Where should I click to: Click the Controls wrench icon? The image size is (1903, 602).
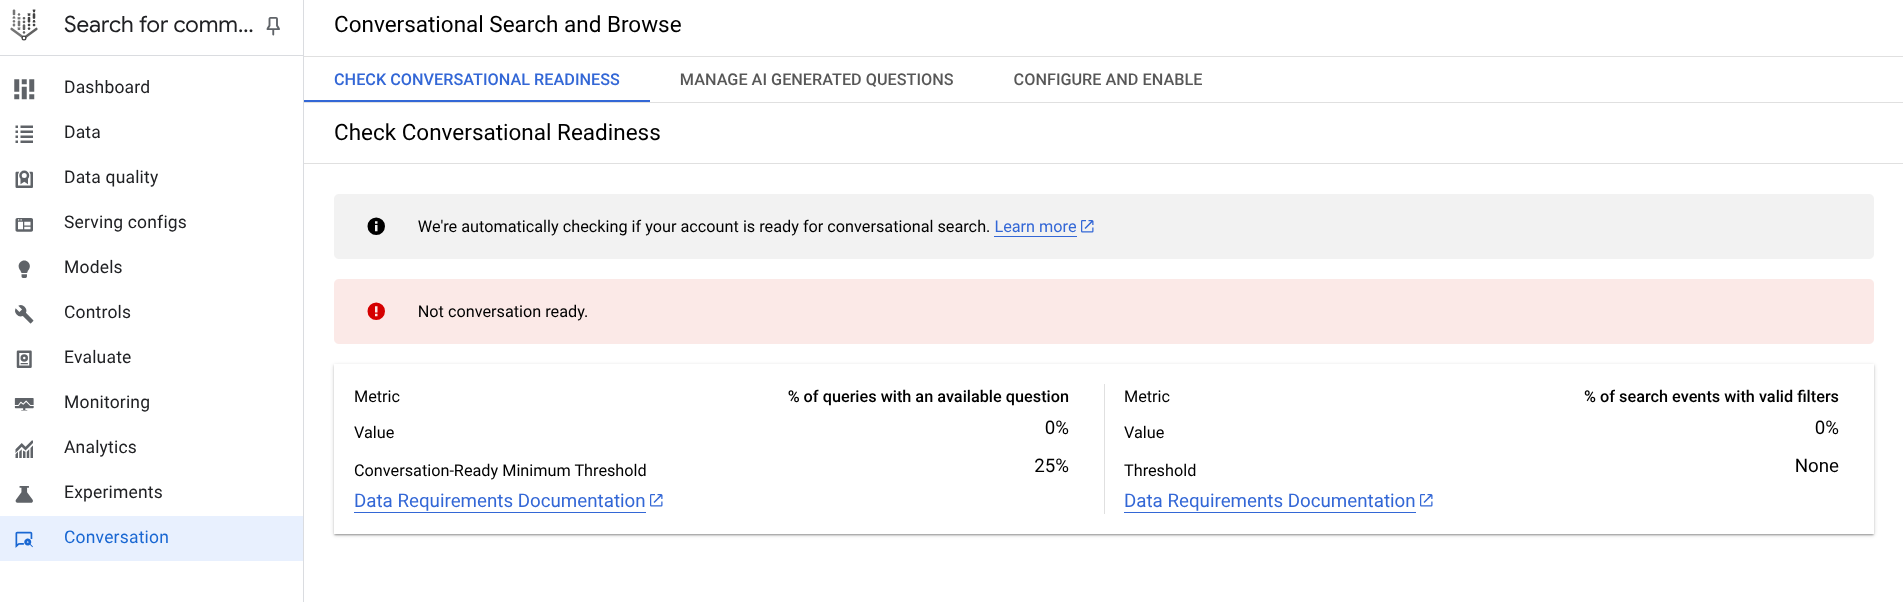24,314
